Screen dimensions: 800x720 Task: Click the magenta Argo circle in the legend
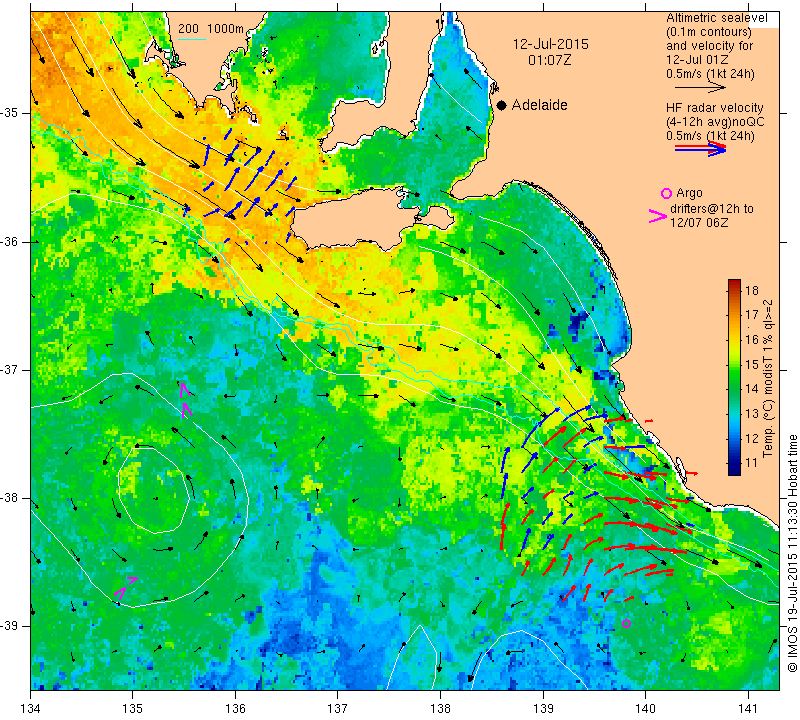click(x=666, y=193)
